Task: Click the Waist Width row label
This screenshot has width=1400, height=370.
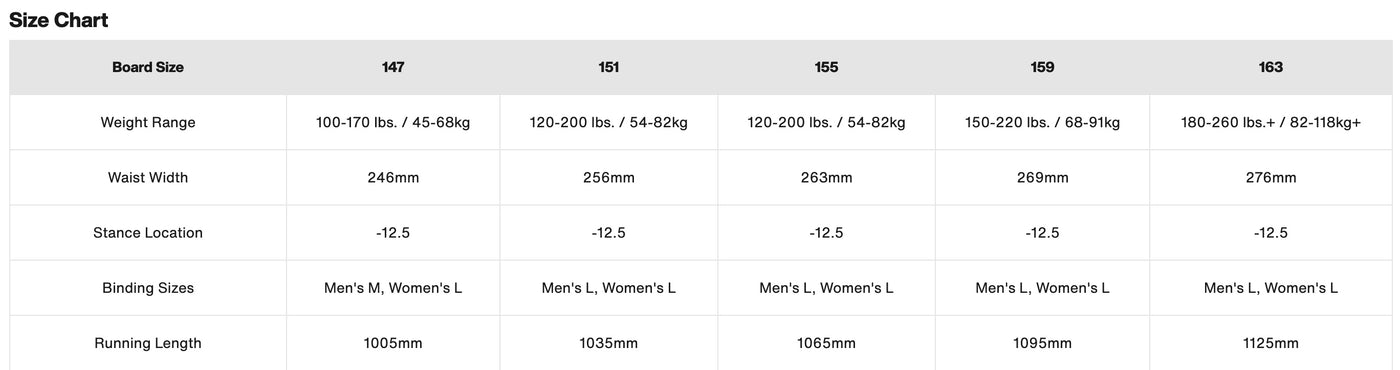Action: tap(148, 178)
